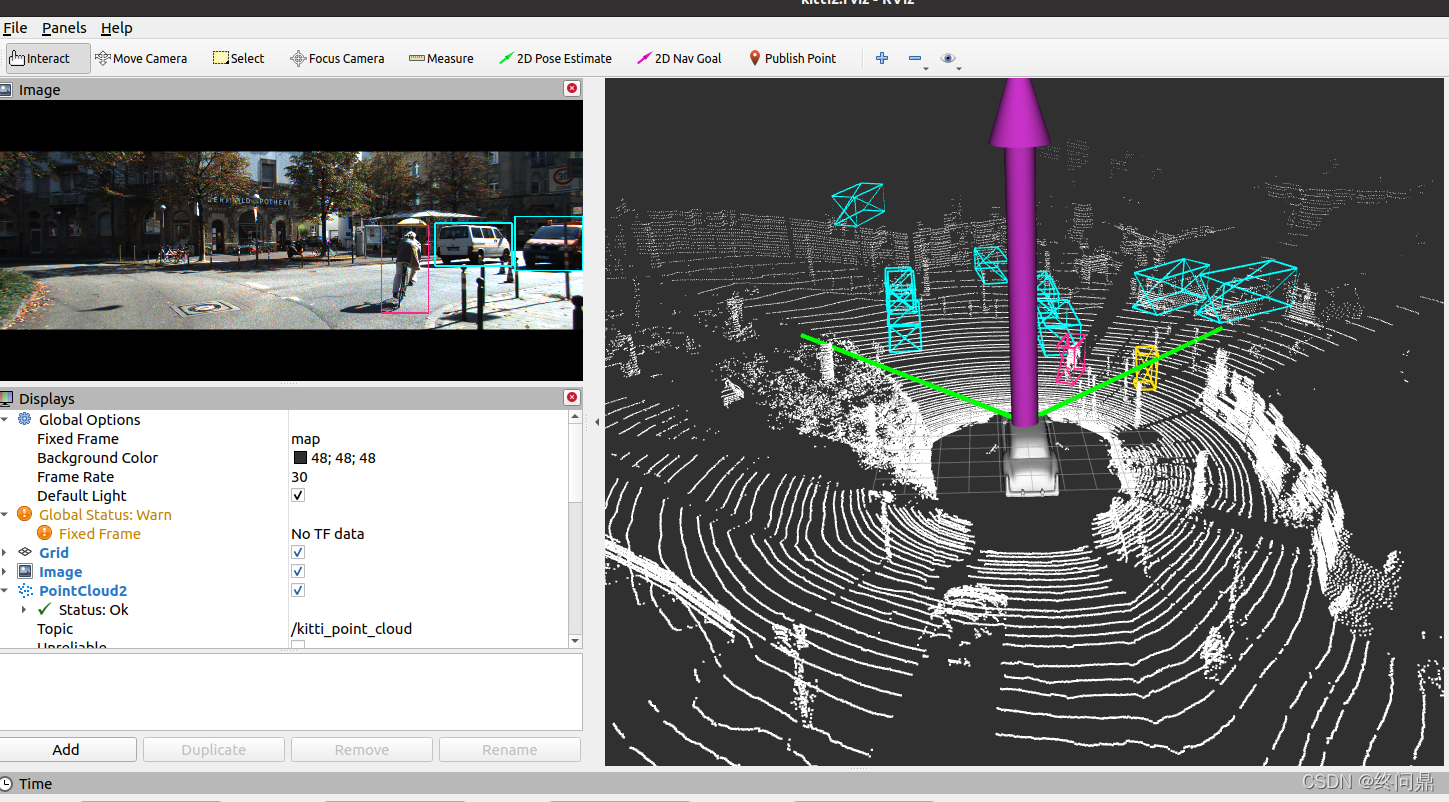Expand the Status: Ok node

click(x=24, y=610)
